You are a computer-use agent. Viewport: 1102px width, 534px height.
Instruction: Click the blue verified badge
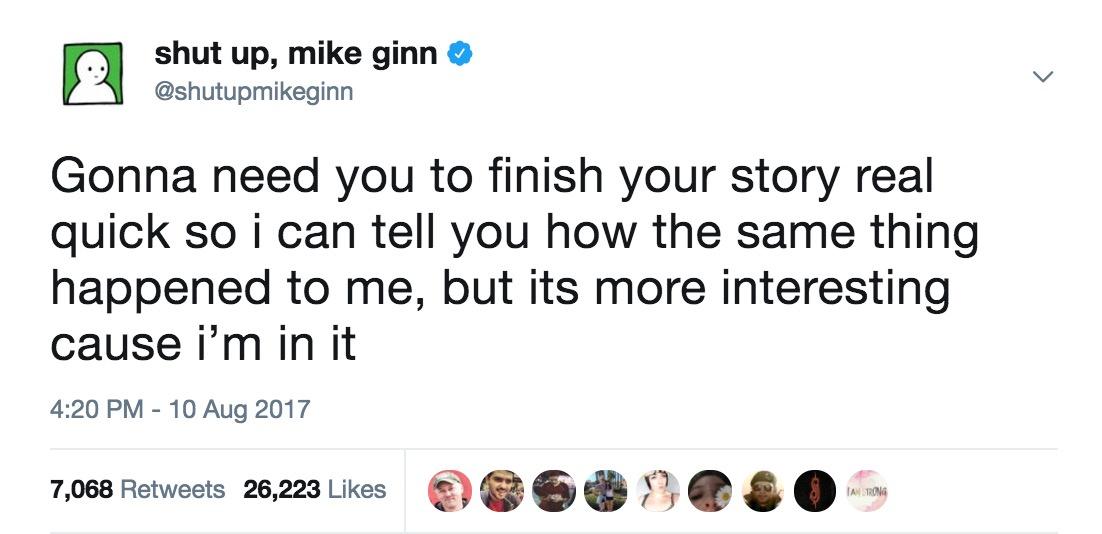tap(458, 55)
